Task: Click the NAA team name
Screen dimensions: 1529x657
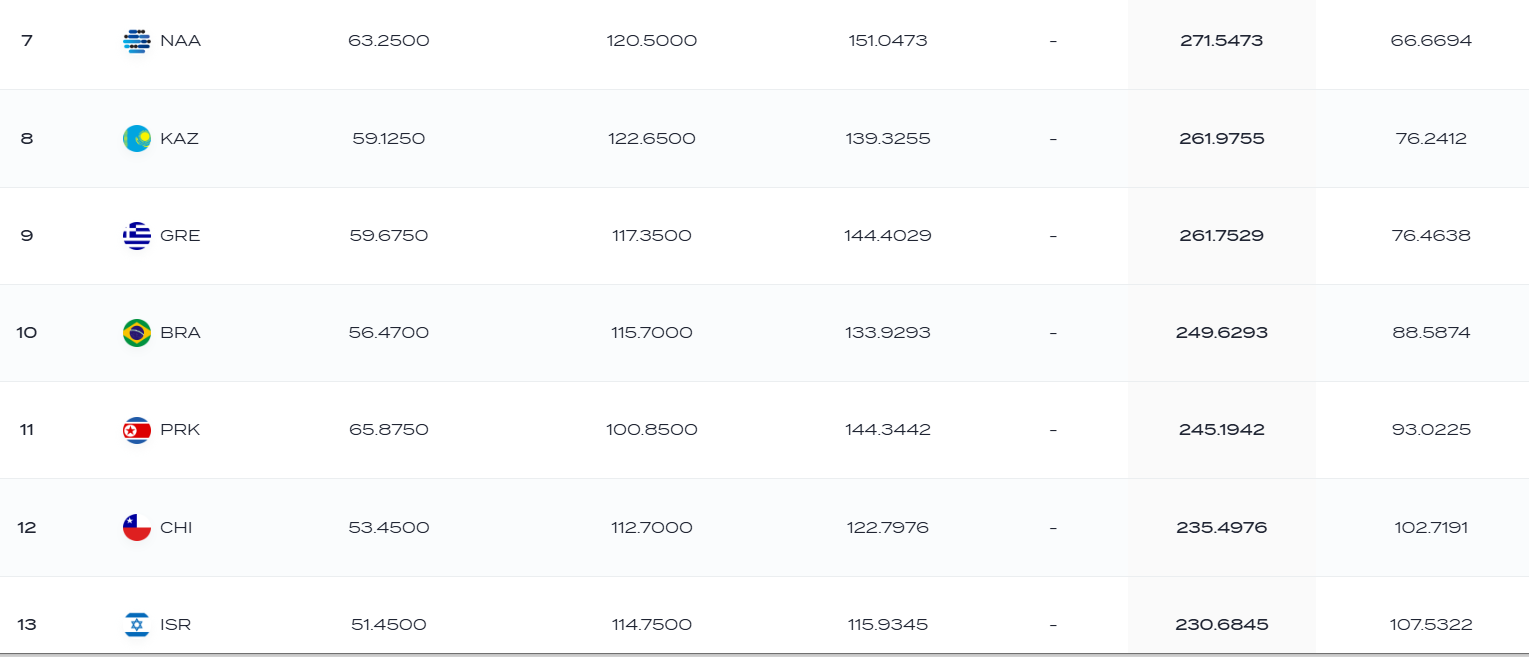Action: tap(180, 41)
